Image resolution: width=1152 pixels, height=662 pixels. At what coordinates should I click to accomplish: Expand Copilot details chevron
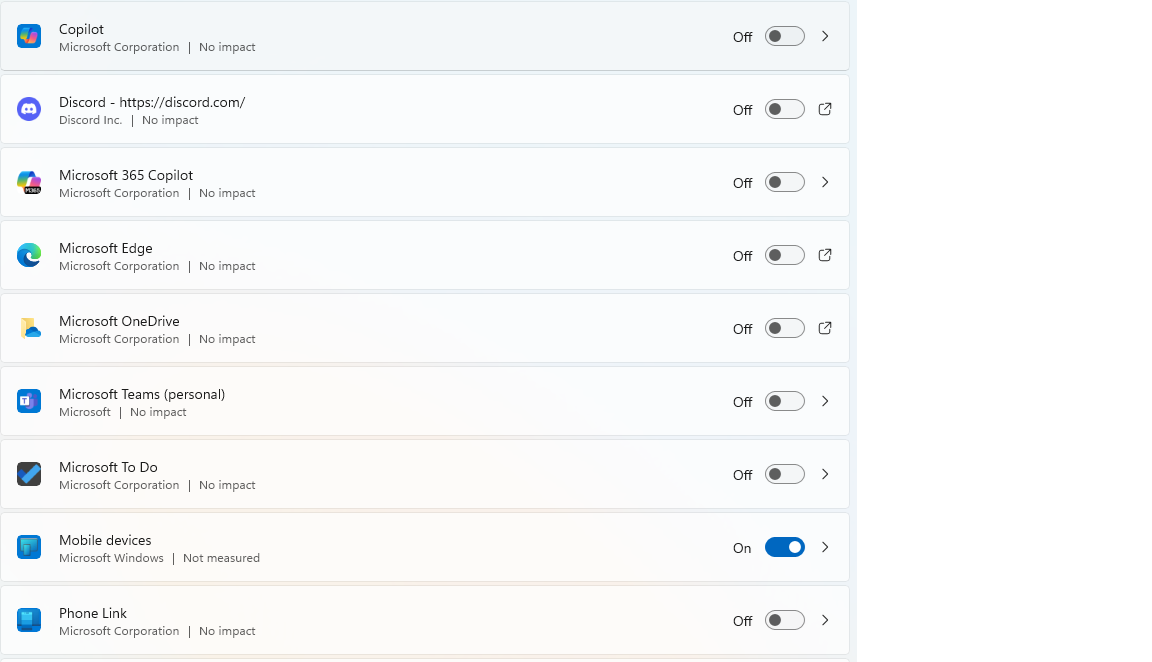825,37
